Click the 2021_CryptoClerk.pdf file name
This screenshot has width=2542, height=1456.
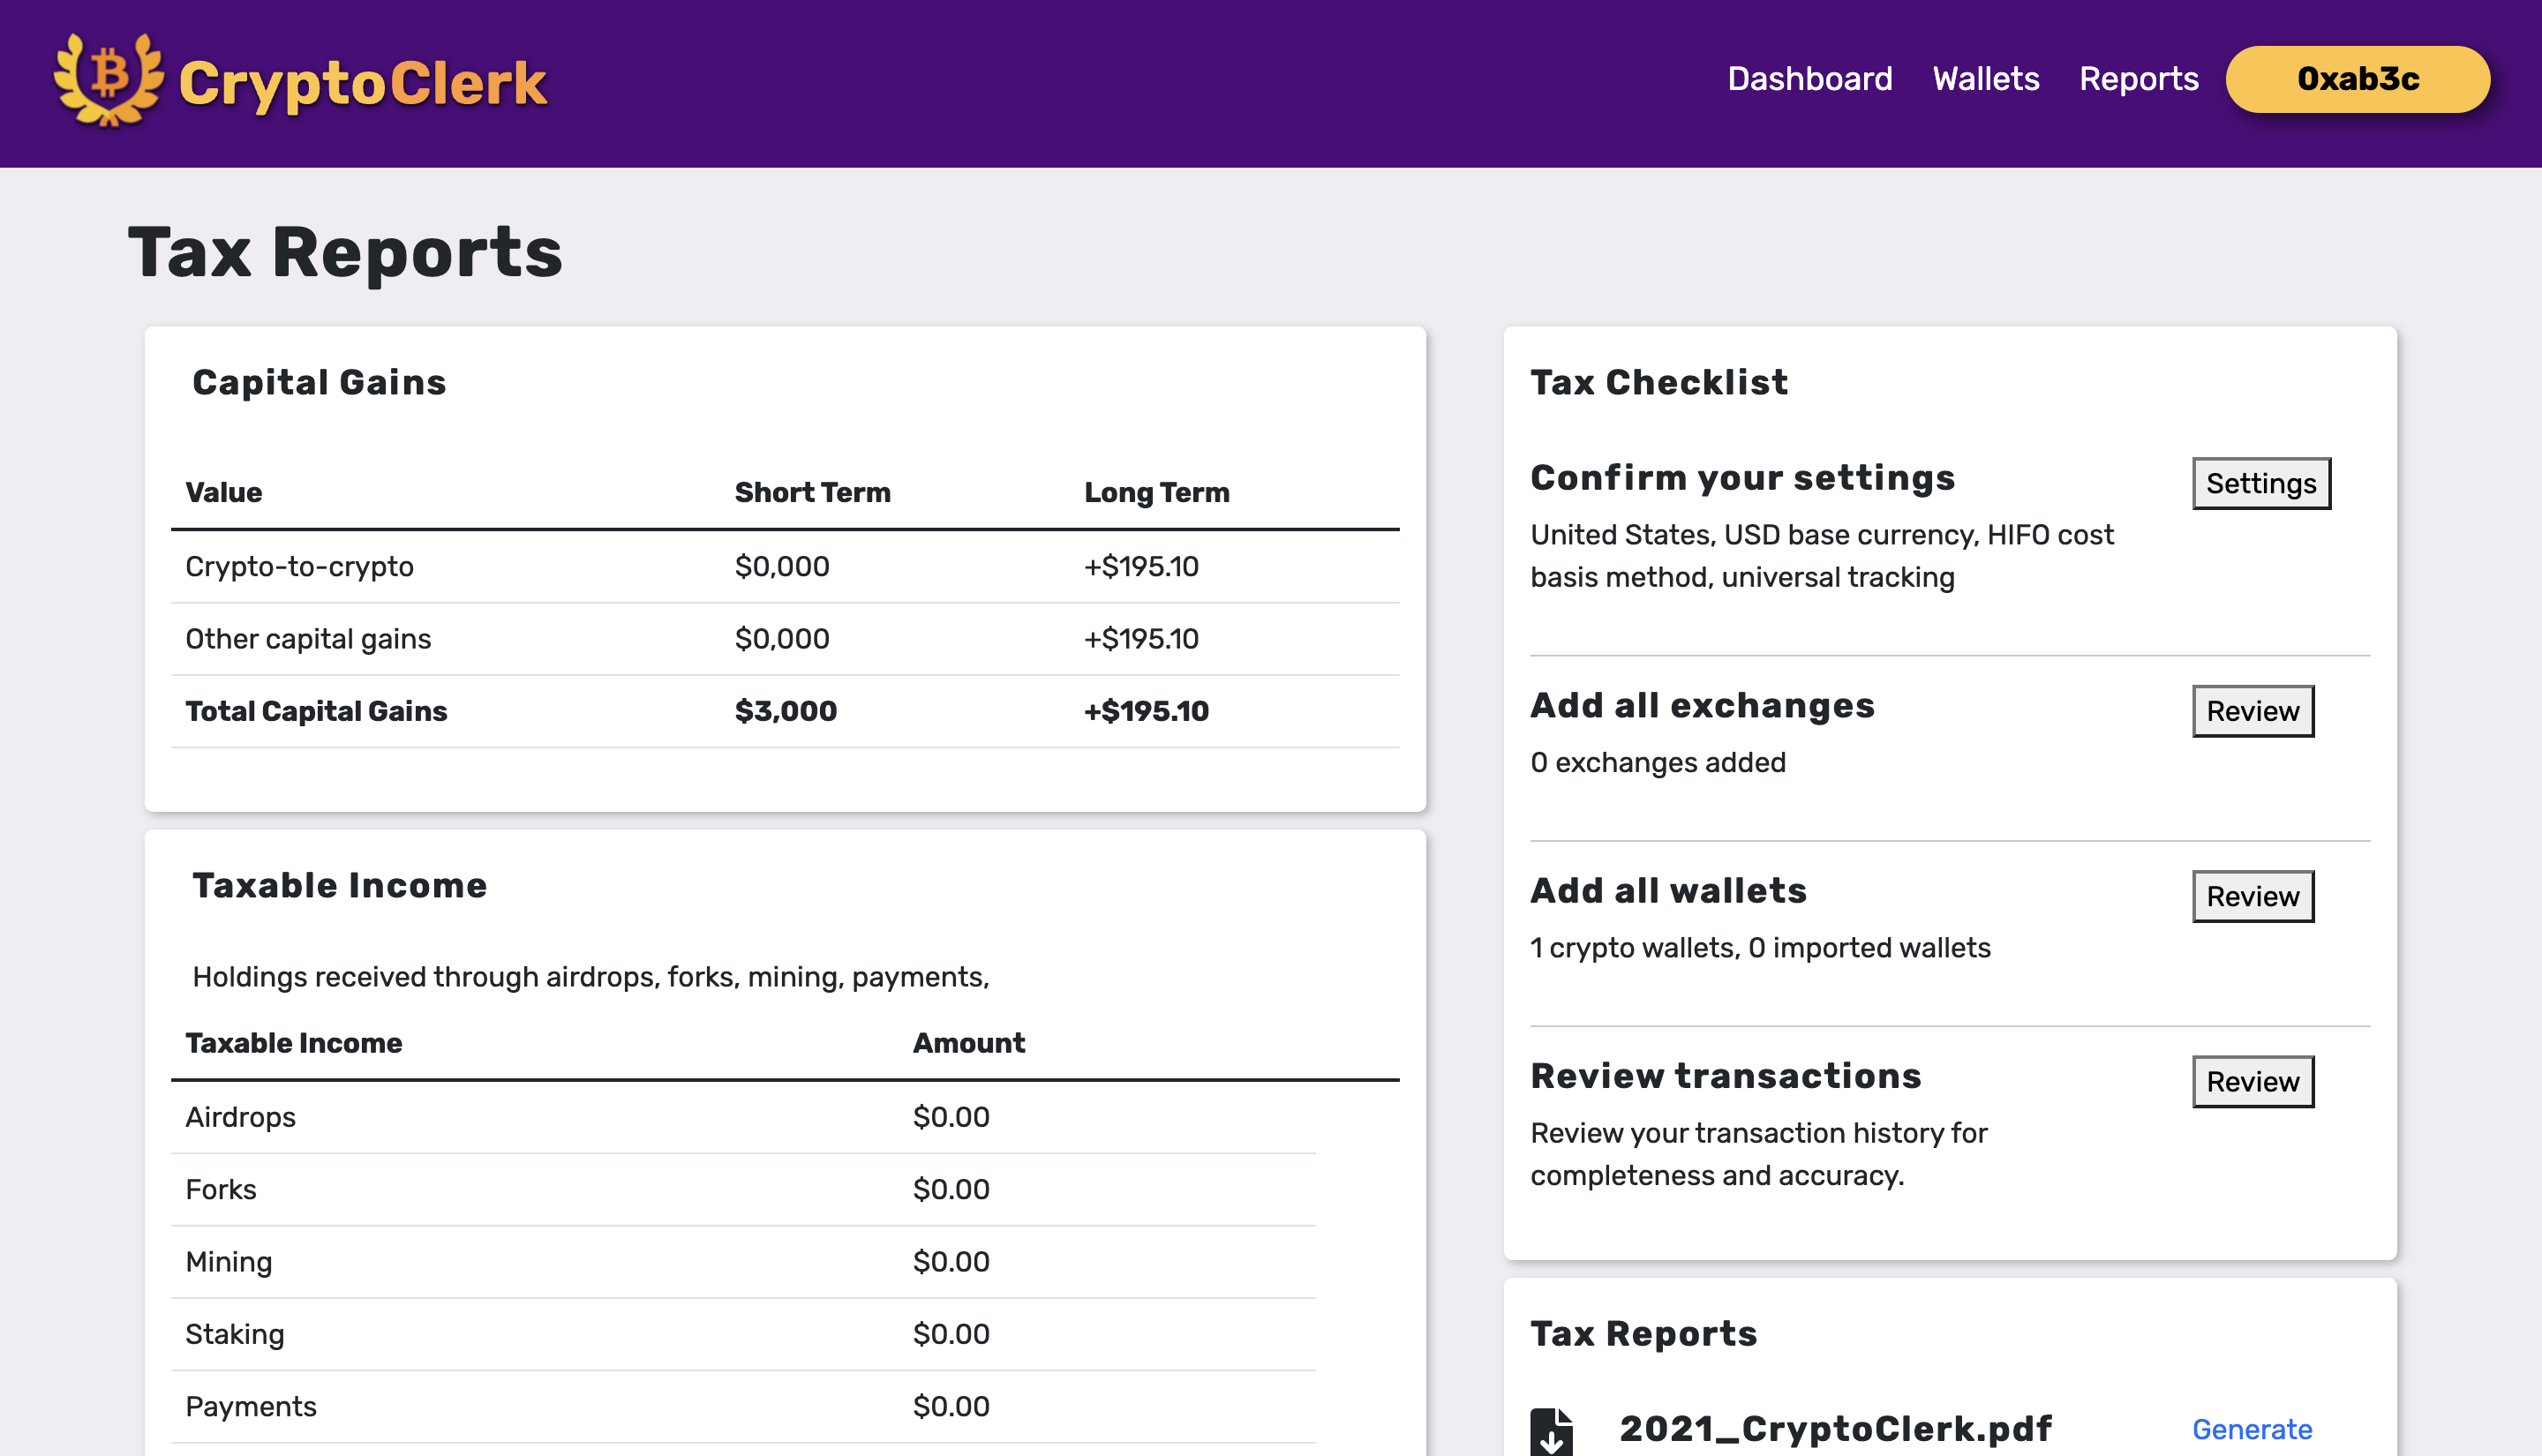(1835, 1429)
